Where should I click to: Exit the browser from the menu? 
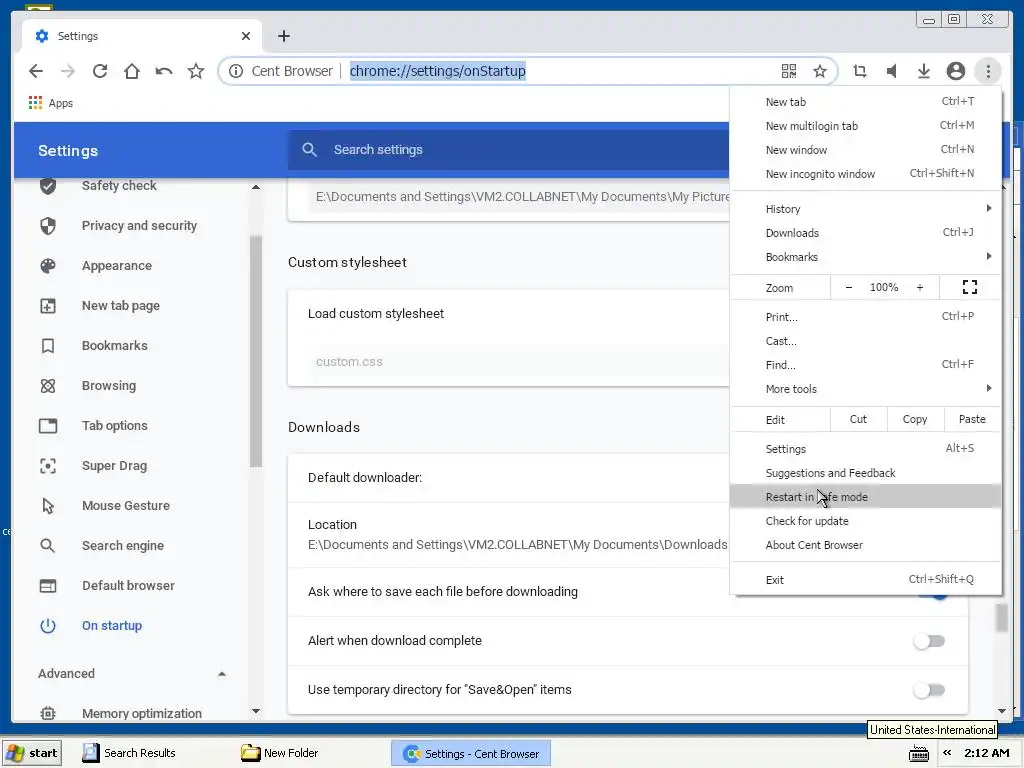pyautogui.click(x=865, y=580)
